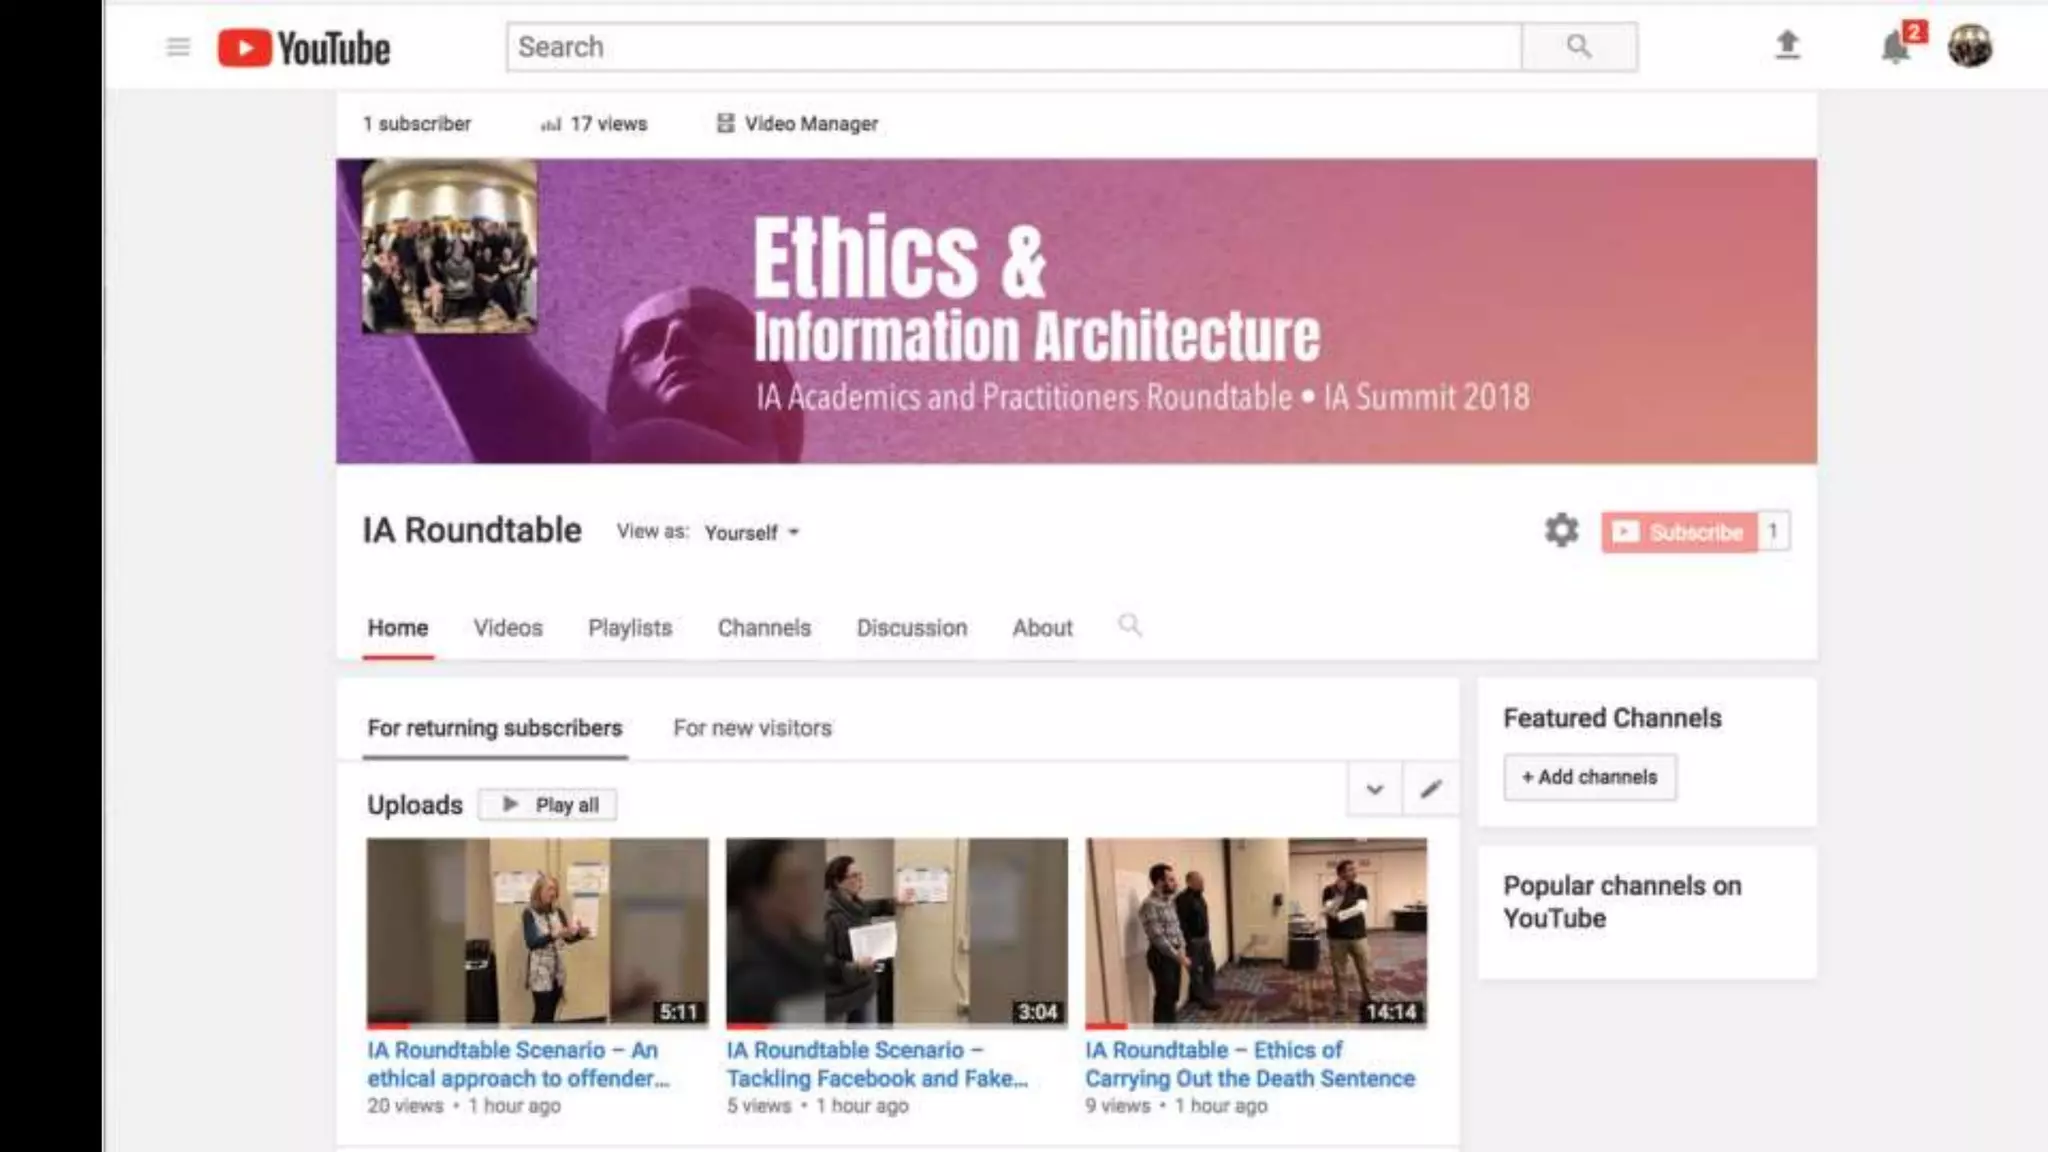Open the Video Manager link

(797, 124)
